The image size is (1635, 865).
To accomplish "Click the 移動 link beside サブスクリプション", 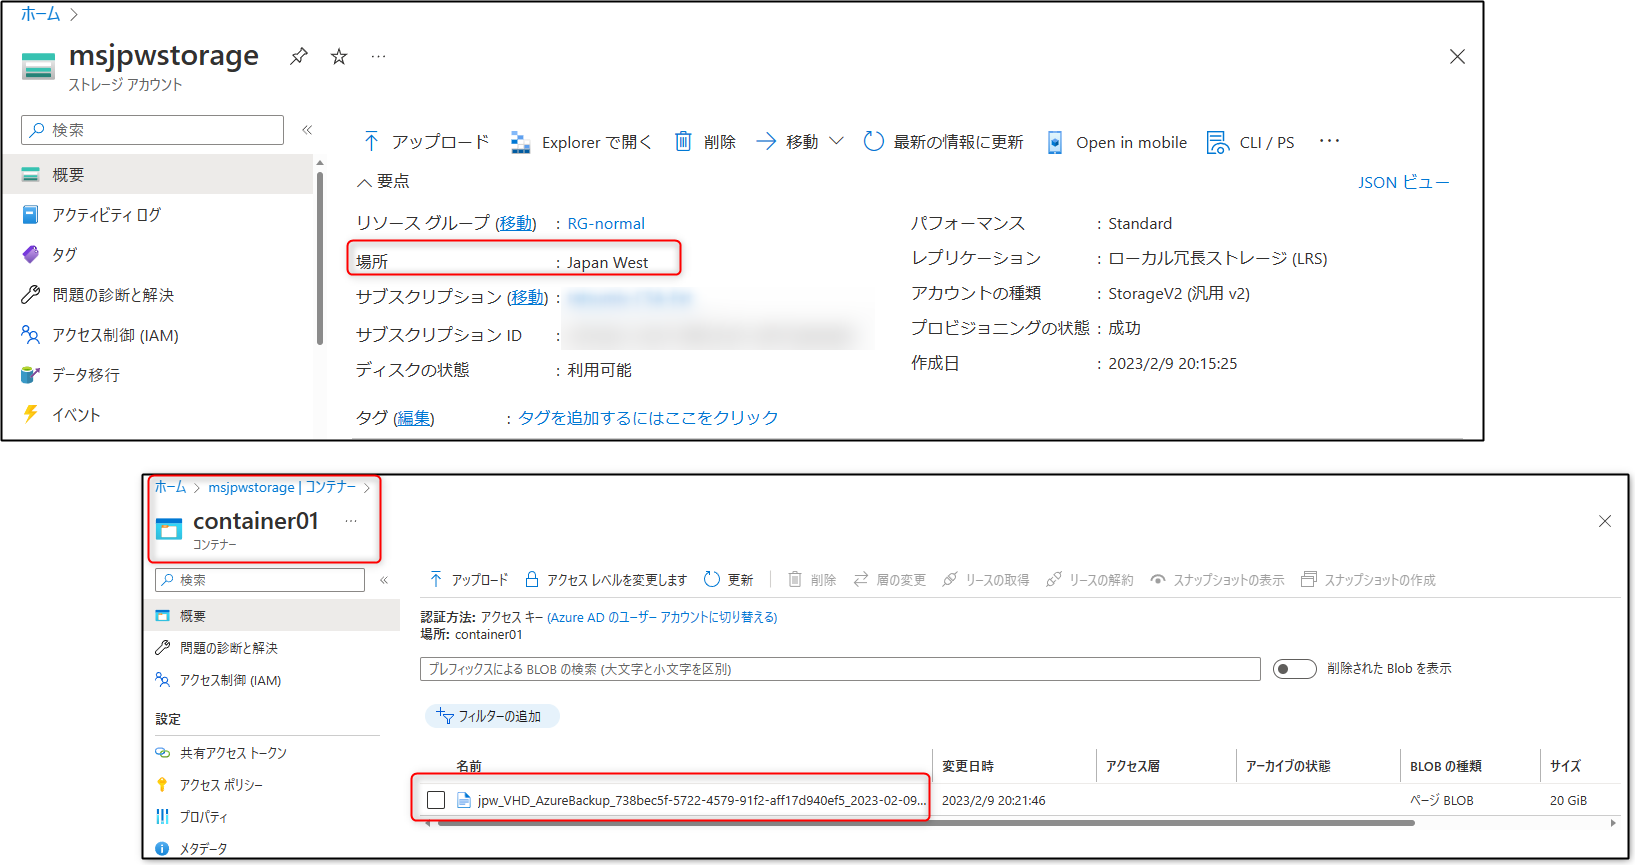I will pyautogui.click(x=528, y=297).
